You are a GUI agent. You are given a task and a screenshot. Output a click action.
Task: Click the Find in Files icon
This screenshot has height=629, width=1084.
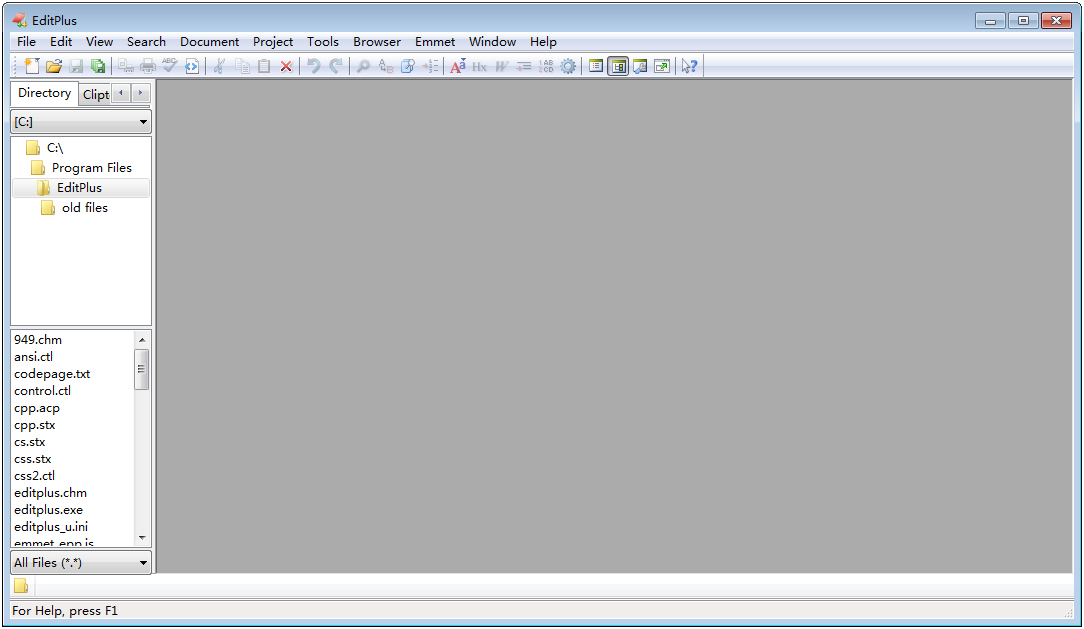408,66
